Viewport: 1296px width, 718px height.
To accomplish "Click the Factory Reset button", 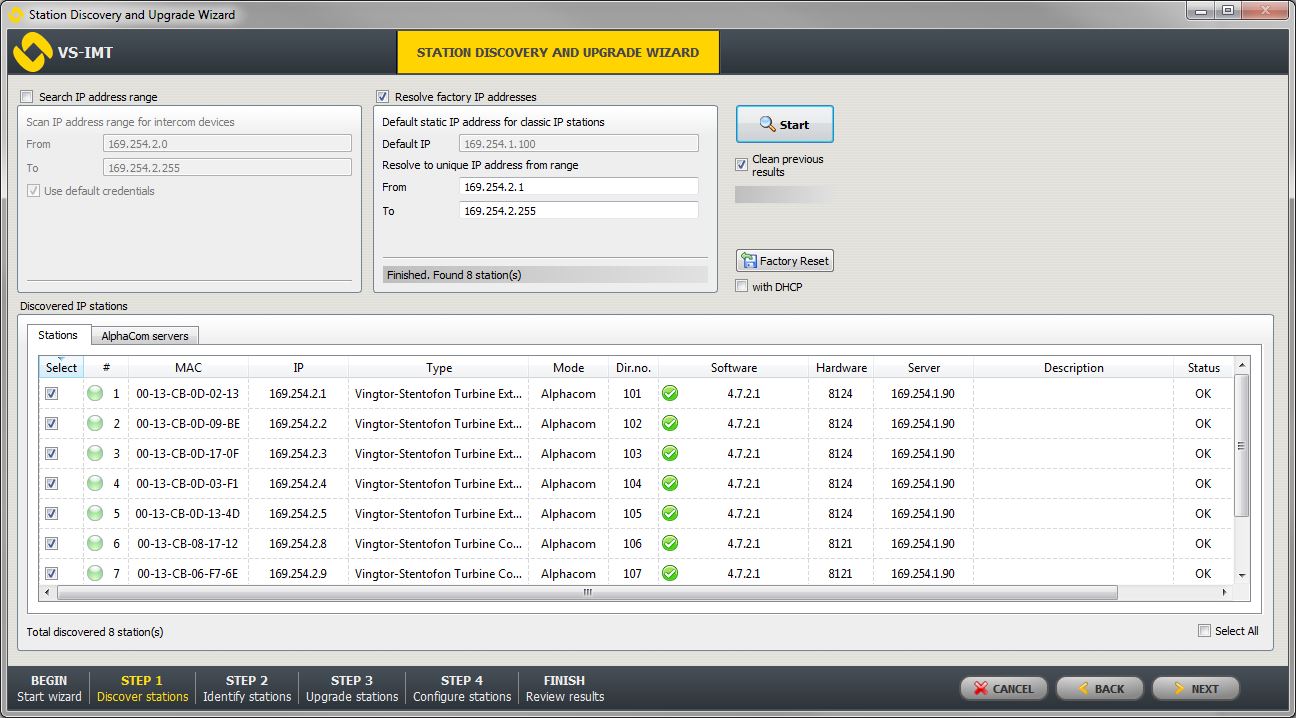I will point(785,261).
